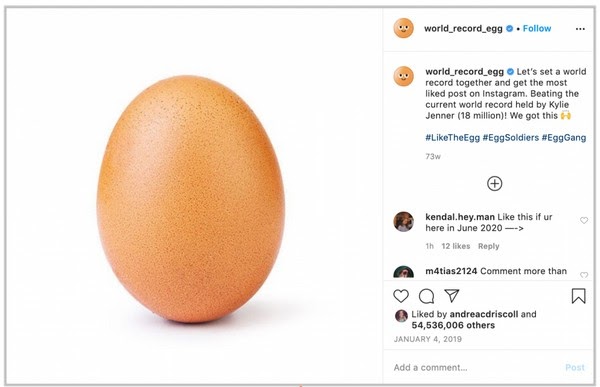Open world_record_egg profile avatar in header

[403, 28]
